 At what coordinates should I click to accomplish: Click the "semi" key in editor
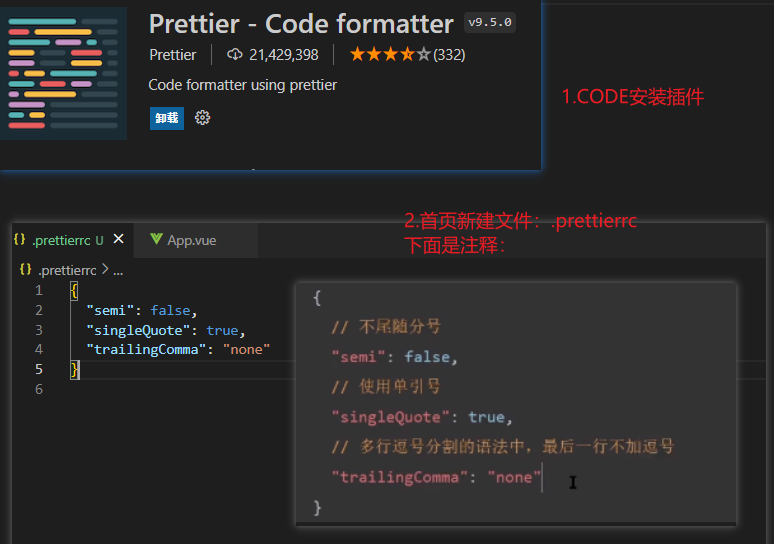point(110,310)
